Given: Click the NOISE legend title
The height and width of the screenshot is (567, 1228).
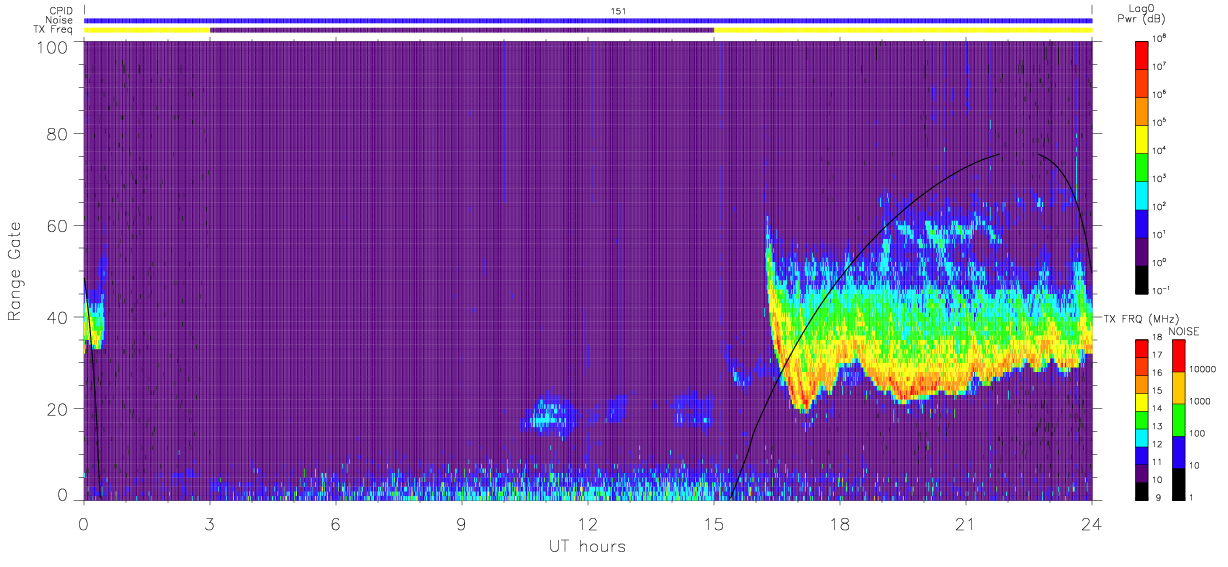Looking at the screenshot, I should pyautogui.click(x=1183, y=330).
